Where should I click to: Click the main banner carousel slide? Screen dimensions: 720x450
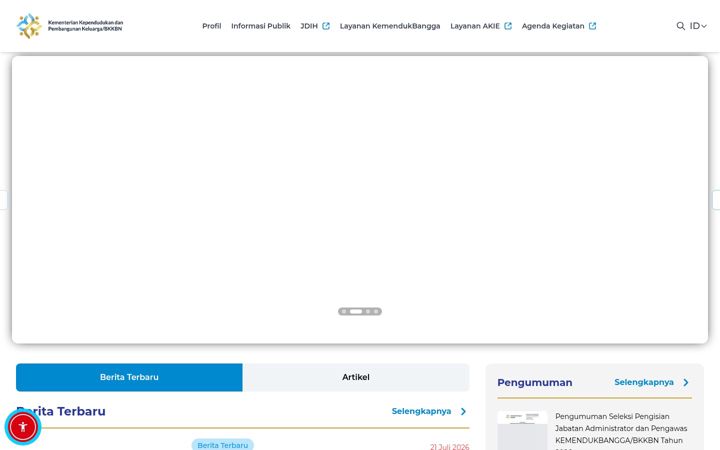[360, 200]
